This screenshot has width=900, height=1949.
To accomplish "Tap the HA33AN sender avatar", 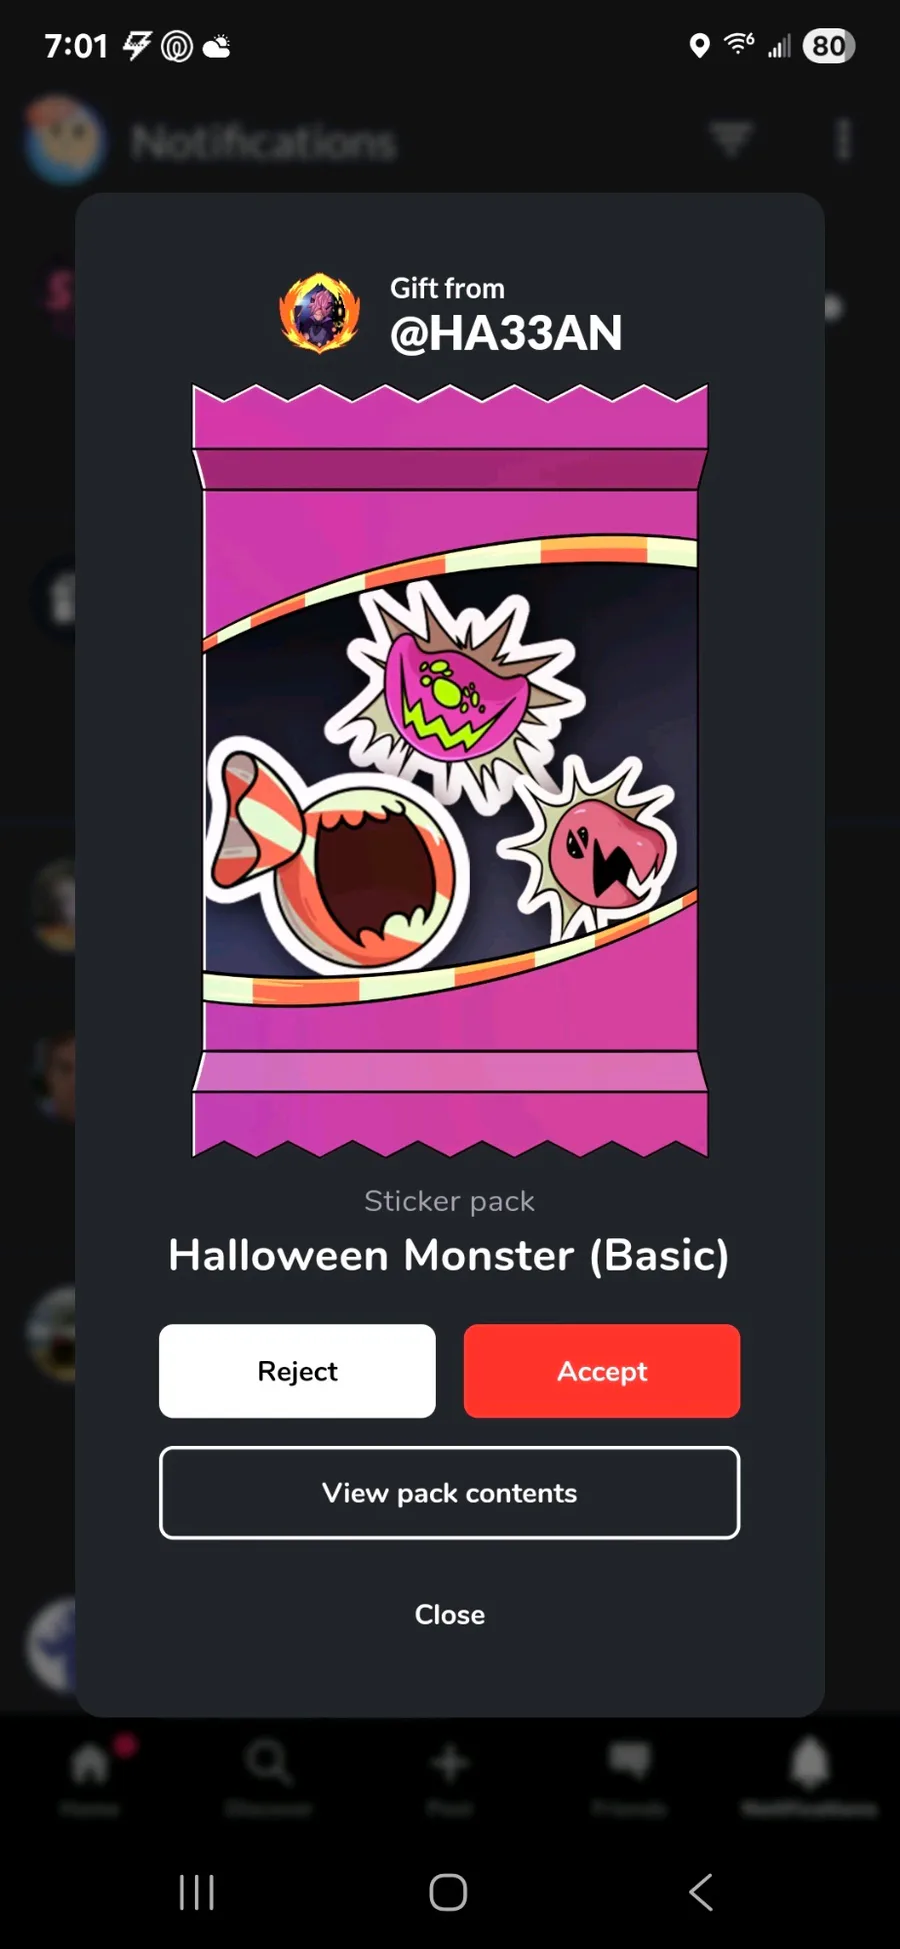I will pos(319,313).
